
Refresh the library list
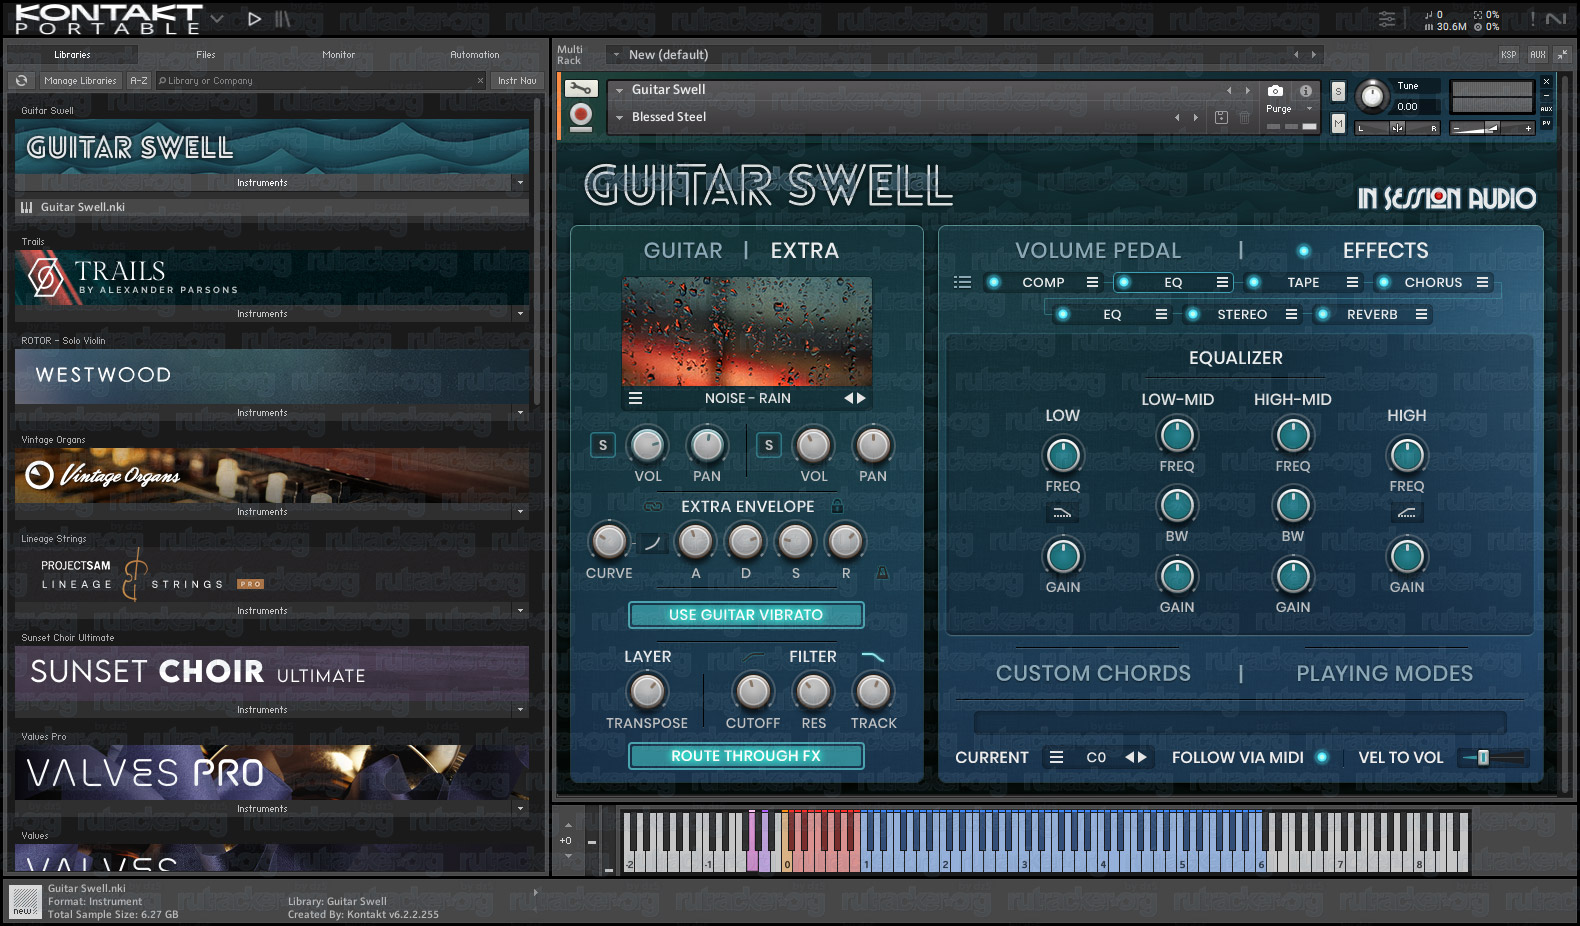[x=21, y=81]
